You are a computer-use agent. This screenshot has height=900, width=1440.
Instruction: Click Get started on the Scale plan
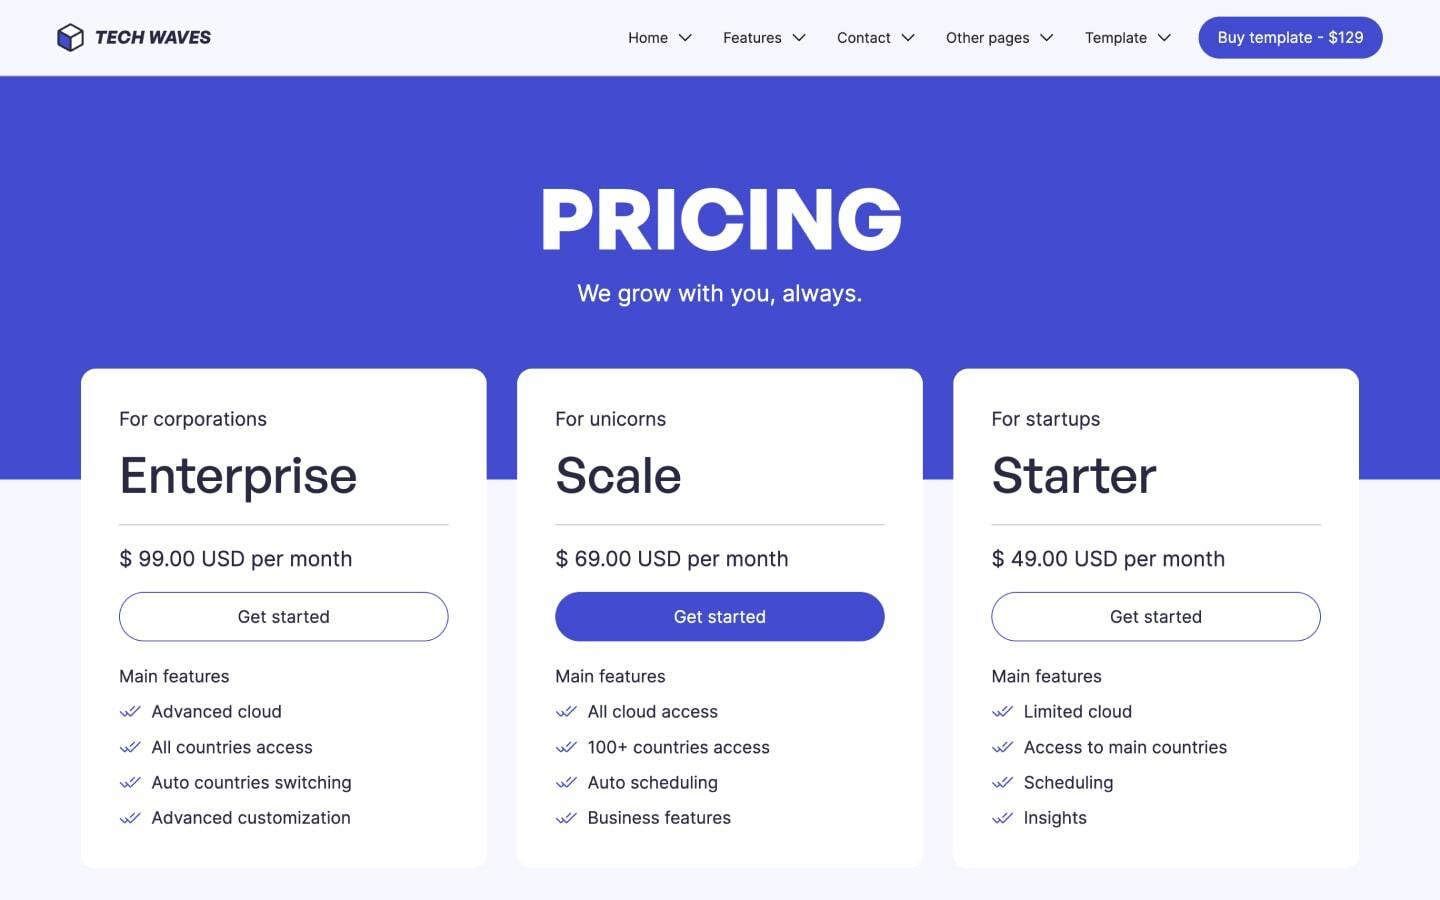[x=719, y=616]
